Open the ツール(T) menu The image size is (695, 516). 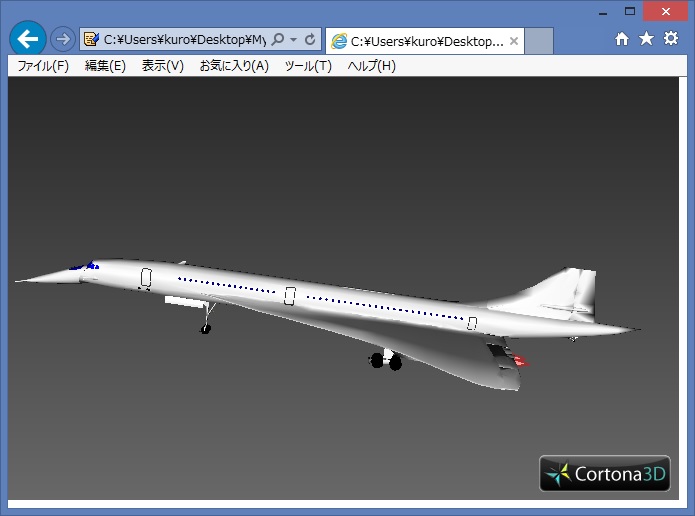coord(308,66)
